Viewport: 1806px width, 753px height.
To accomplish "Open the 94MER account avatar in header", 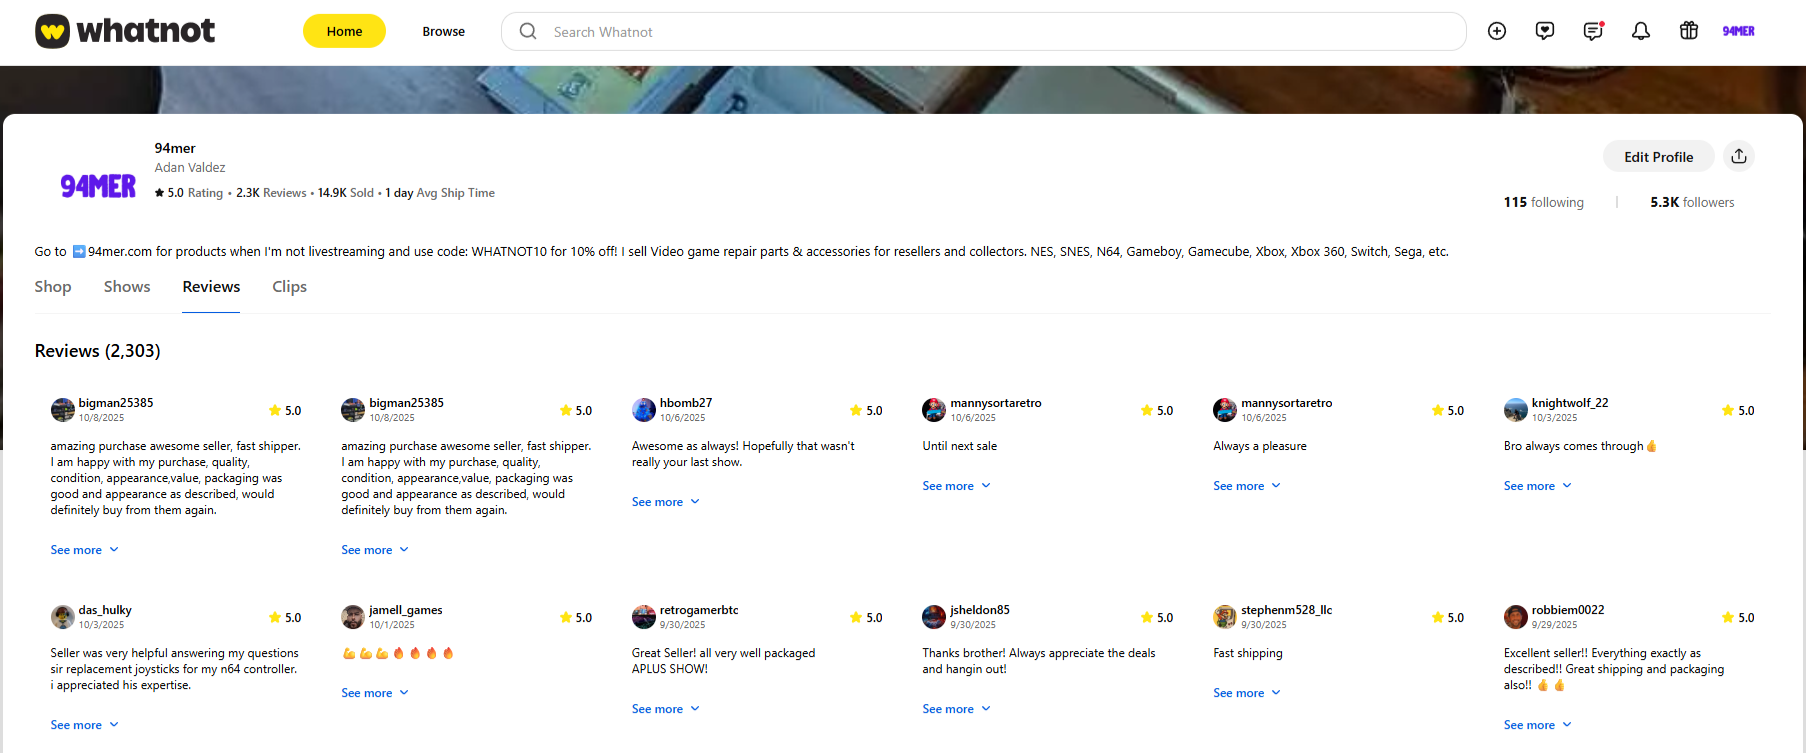I will (x=1738, y=31).
